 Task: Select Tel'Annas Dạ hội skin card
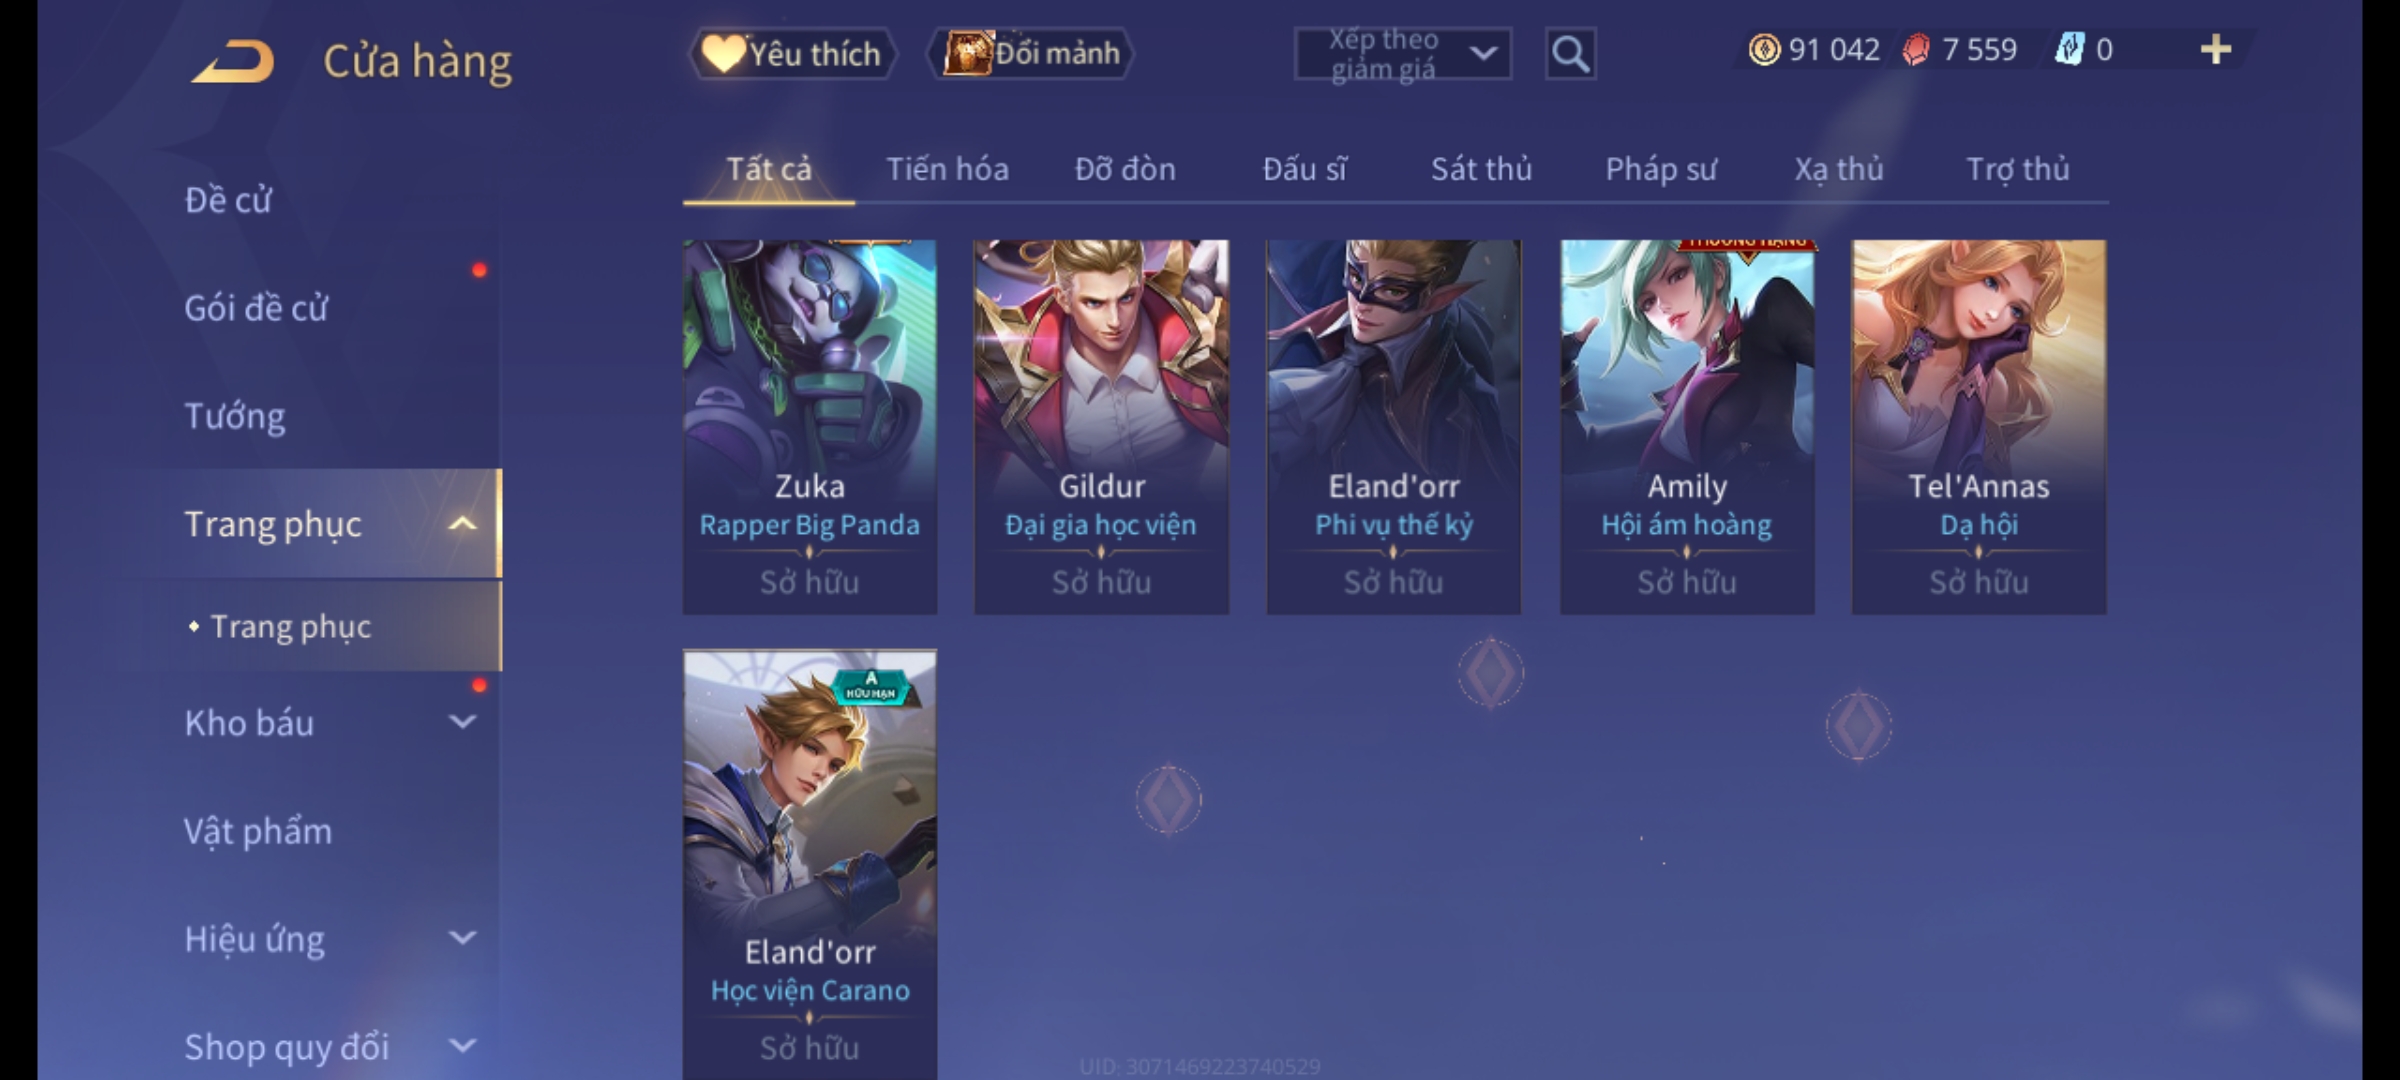pos(1979,427)
